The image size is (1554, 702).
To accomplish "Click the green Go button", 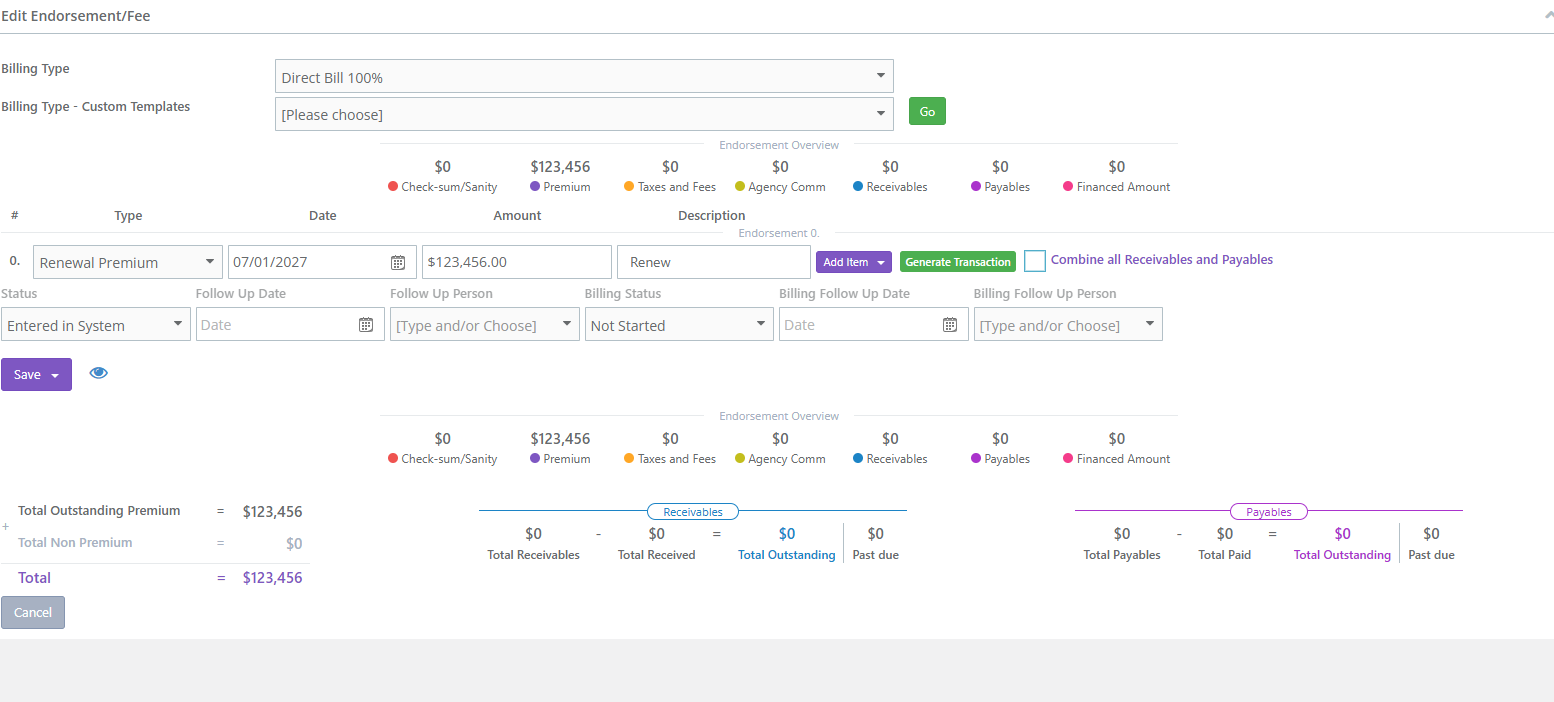I will click(x=927, y=111).
